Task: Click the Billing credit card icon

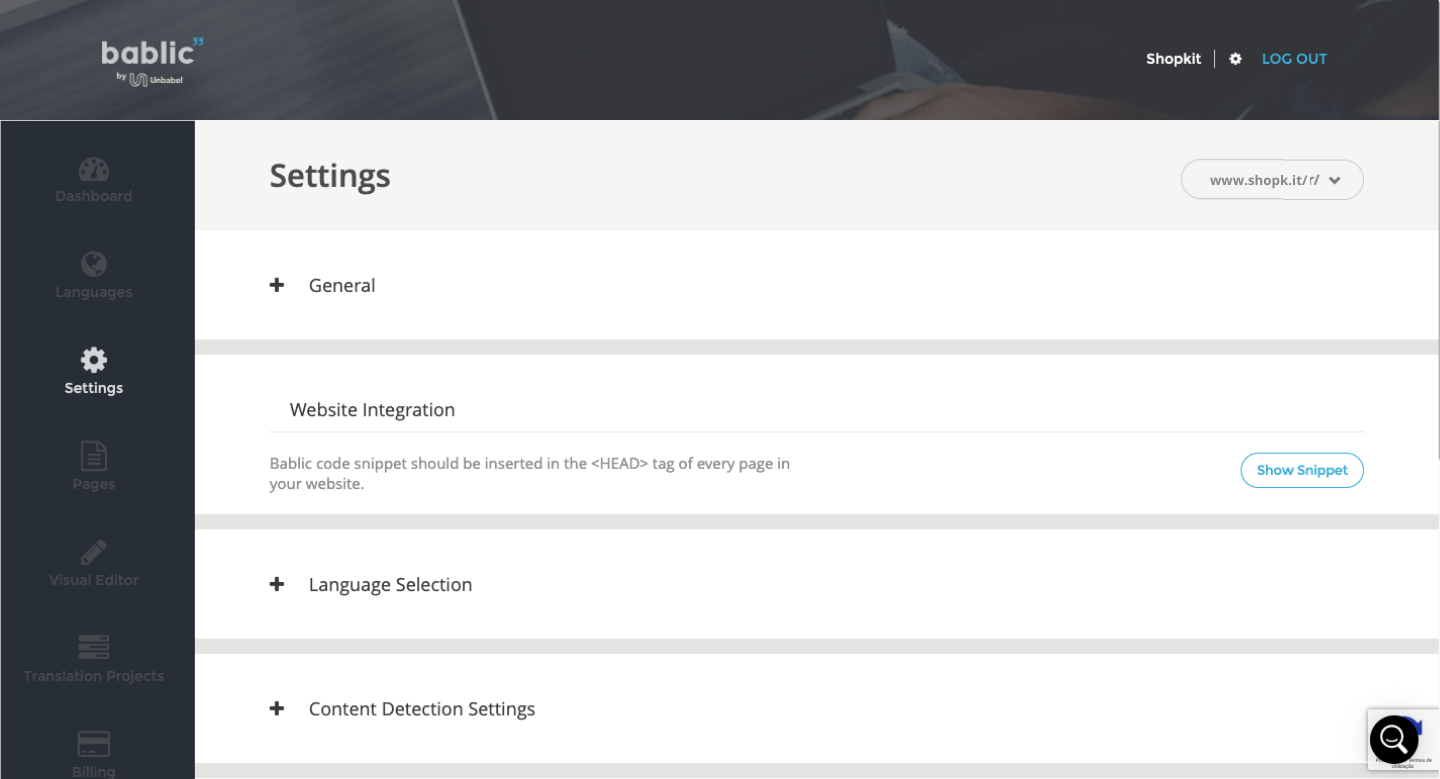Action: [94, 744]
